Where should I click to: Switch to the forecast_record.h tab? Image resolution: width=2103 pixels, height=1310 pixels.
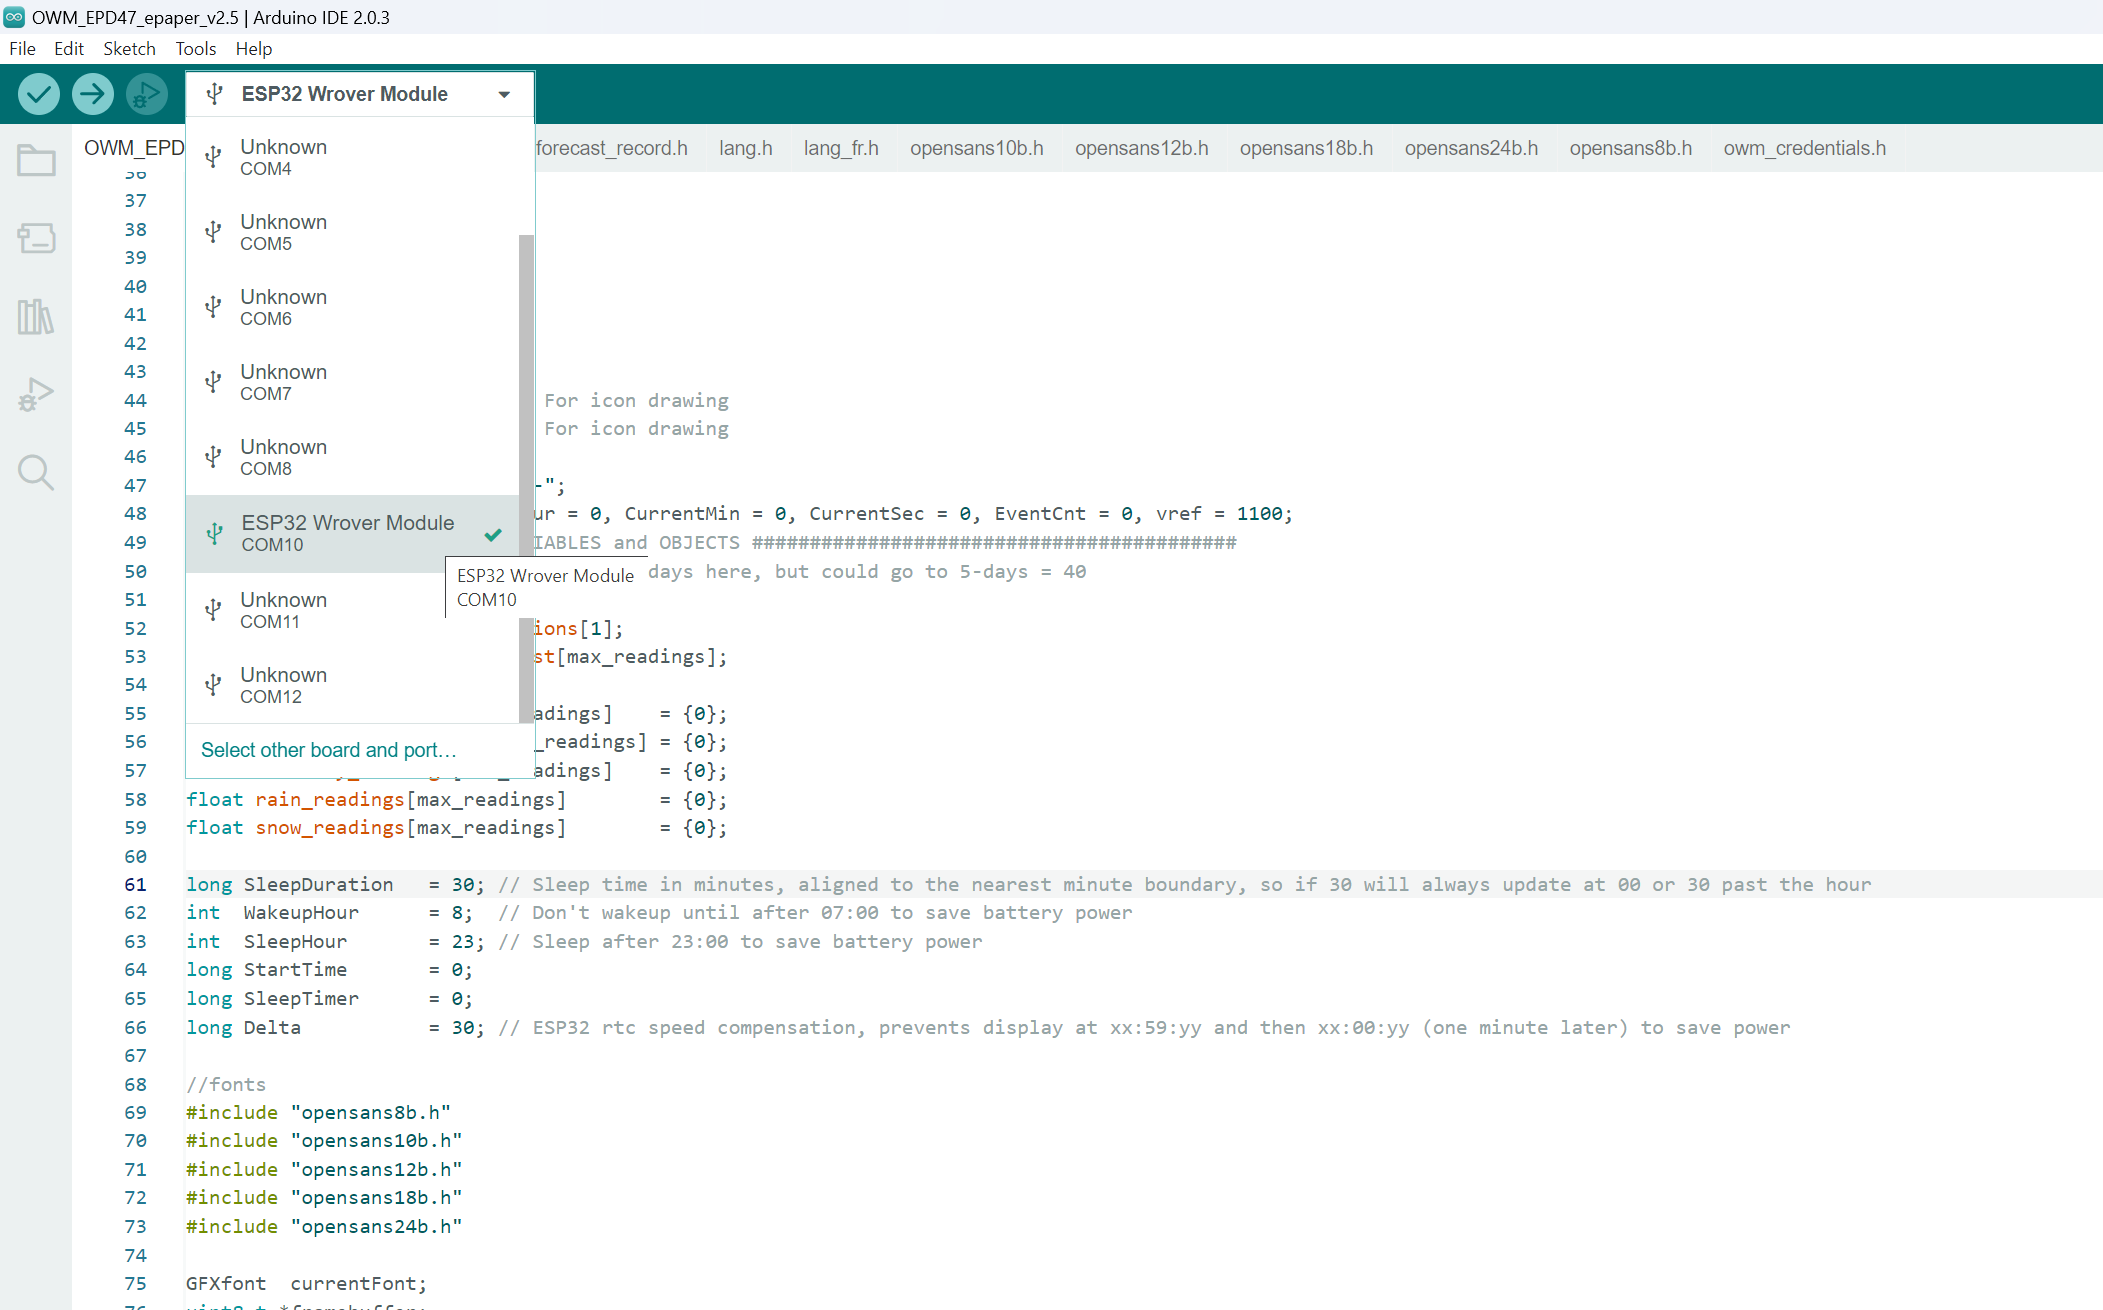point(611,148)
